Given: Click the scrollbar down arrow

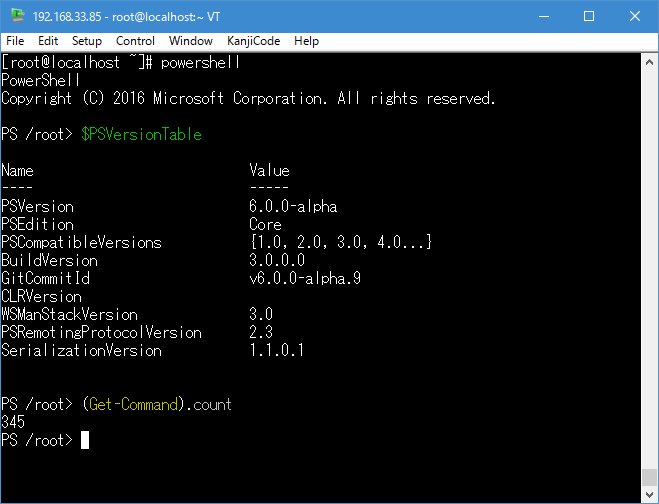Looking at the screenshot, I should pyautogui.click(x=649, y=495).
